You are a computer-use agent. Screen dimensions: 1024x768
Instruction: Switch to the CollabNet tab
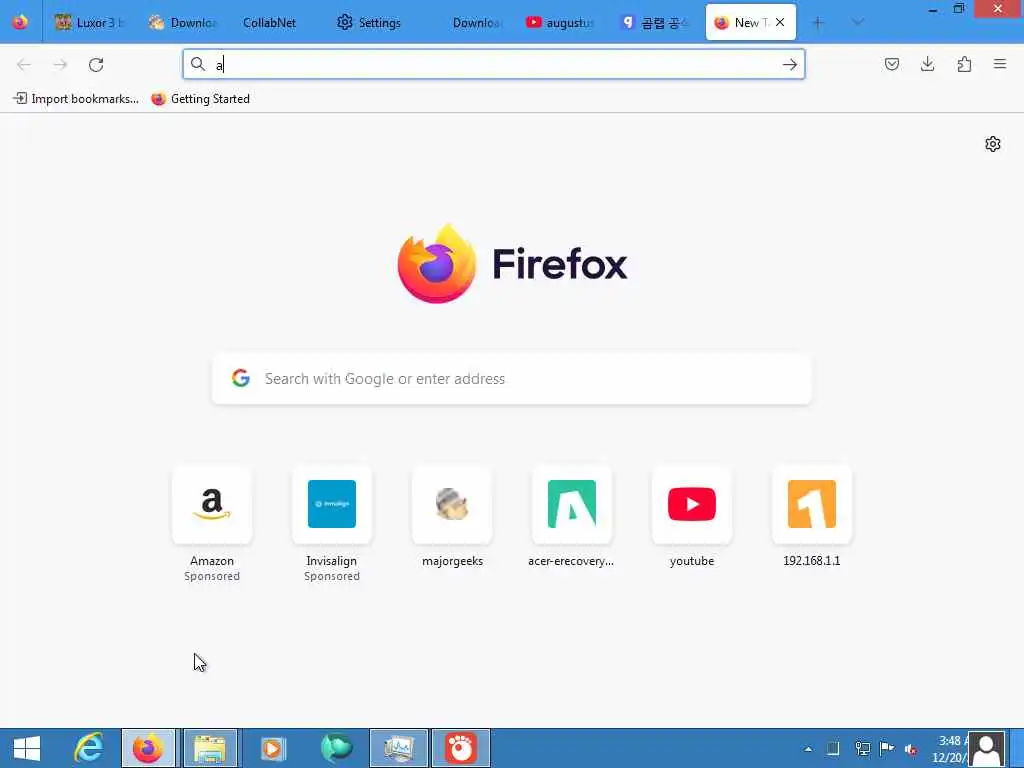[270, 22]
